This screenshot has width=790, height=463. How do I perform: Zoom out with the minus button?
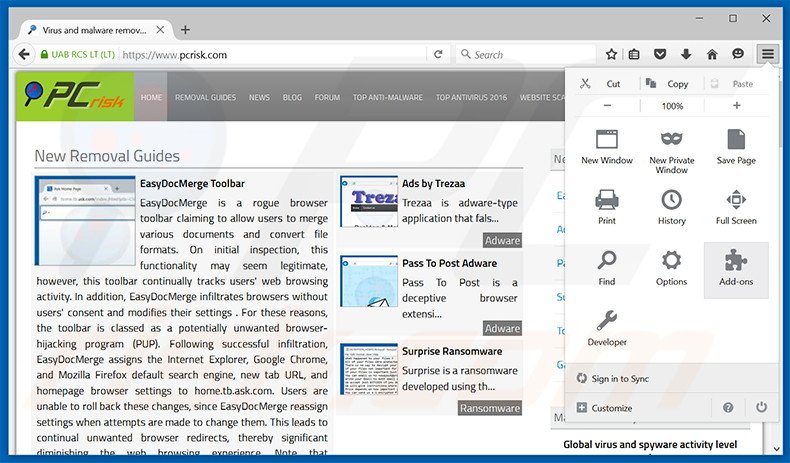coord(608,105)
